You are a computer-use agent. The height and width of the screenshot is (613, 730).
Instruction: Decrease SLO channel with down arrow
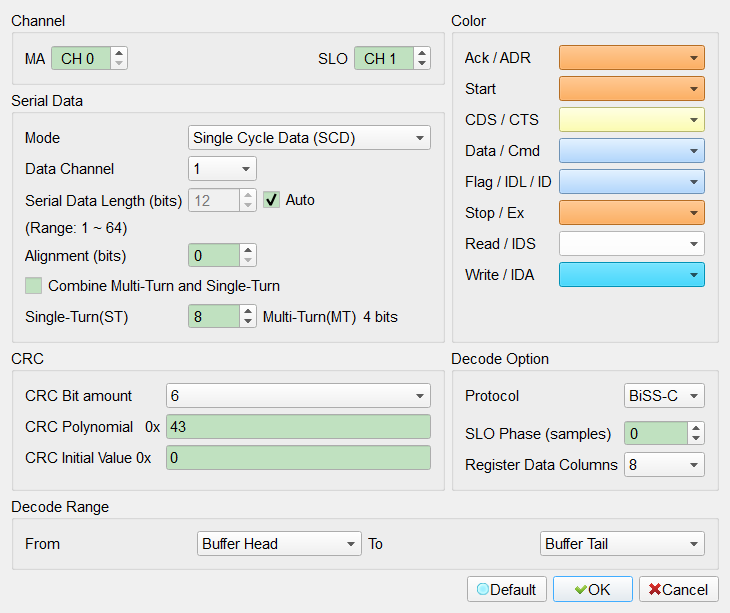click(x=422, y=64)
